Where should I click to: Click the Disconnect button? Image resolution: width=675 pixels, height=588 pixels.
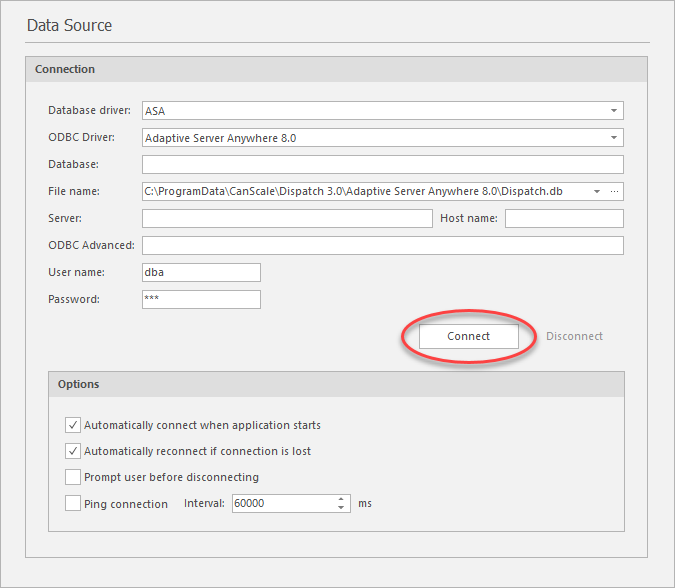point(574,337)
